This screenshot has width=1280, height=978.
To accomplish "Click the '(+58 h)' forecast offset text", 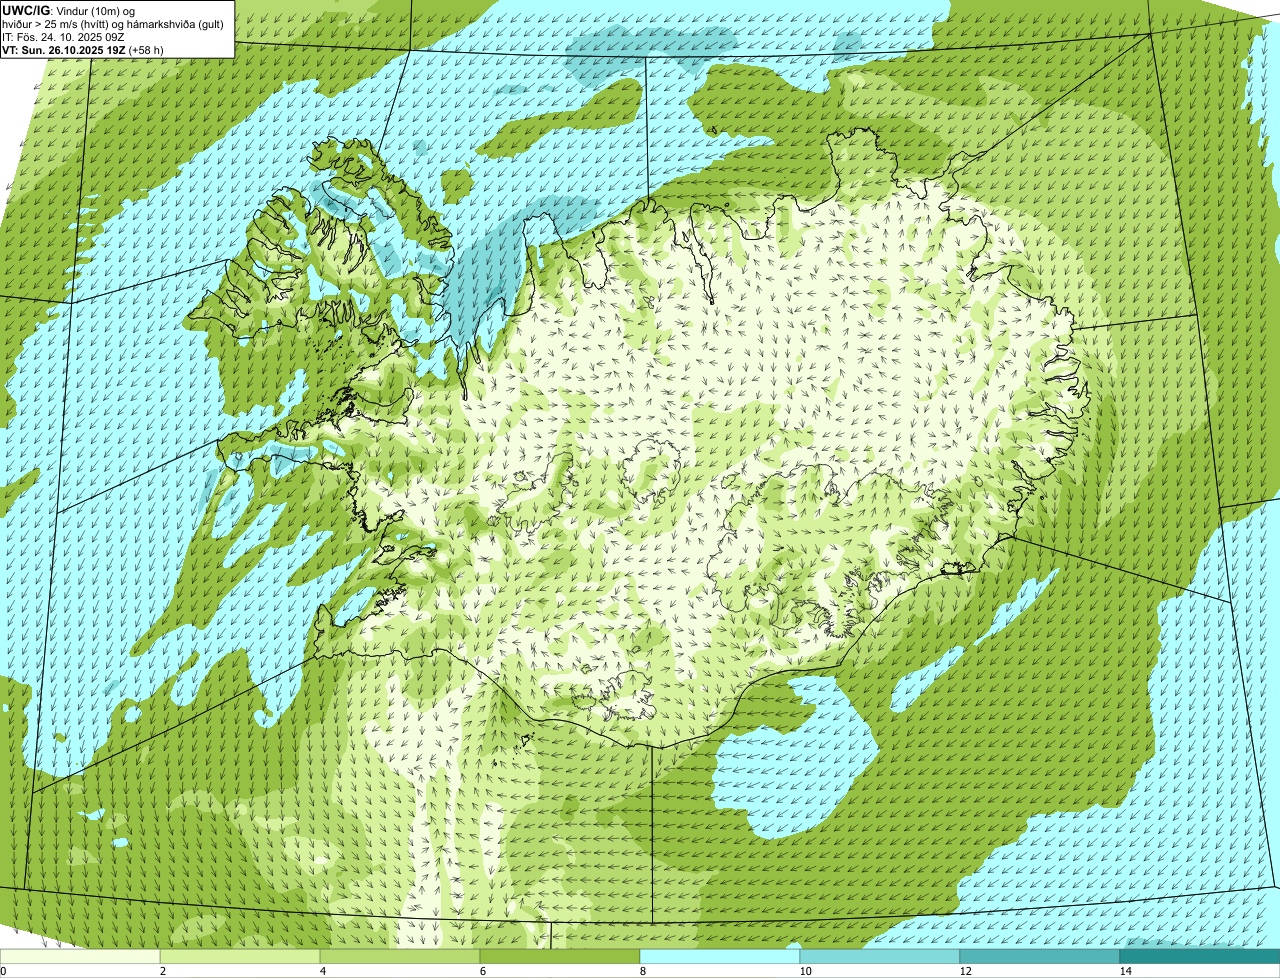I will tap(146, 50).
